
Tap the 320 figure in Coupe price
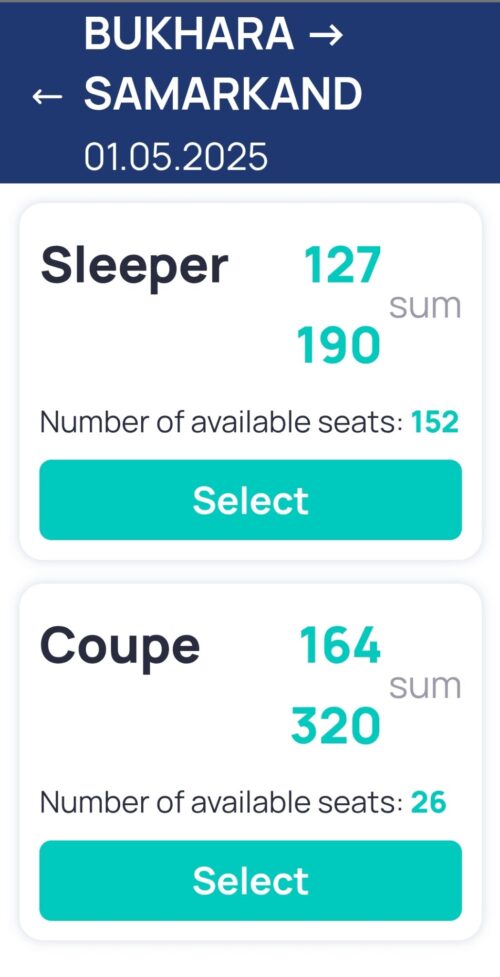(x=336, y=726)
